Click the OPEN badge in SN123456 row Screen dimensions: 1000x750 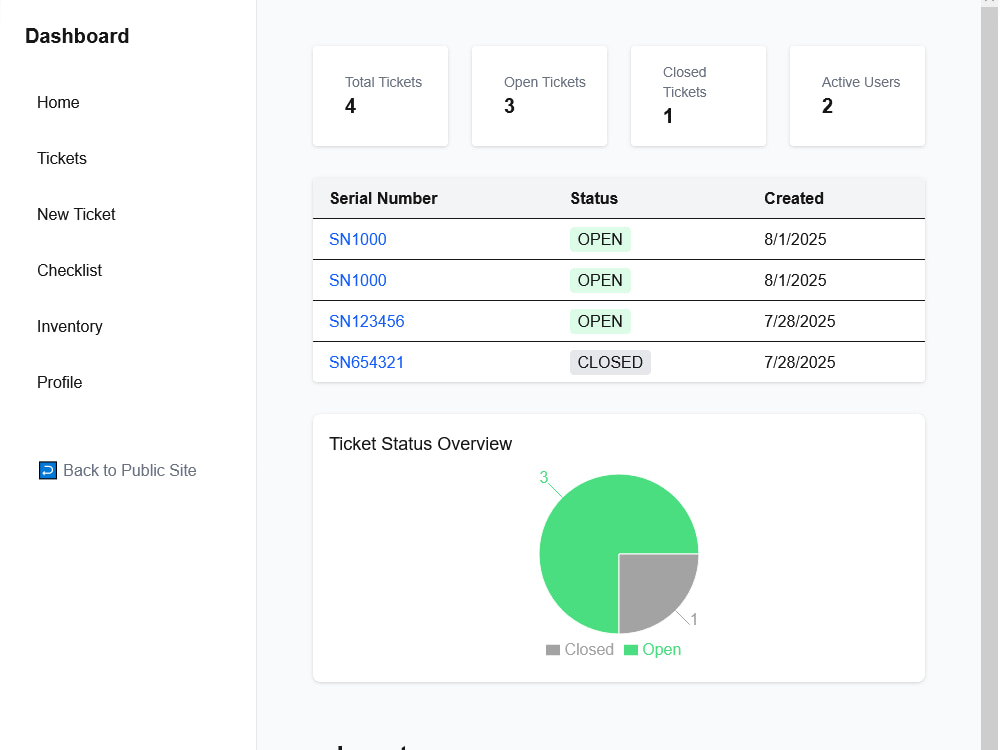coord(600,321)
